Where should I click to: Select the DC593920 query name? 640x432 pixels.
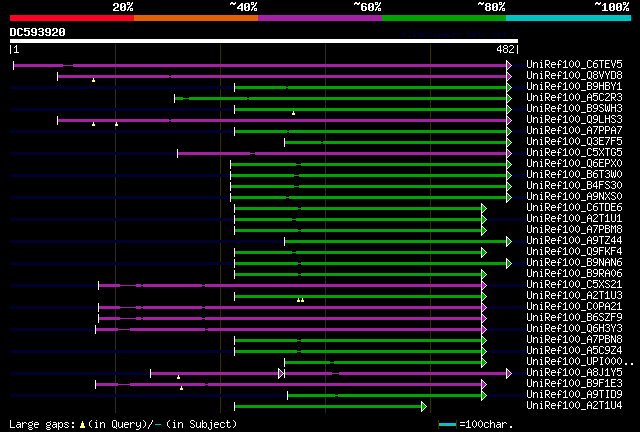point(38,32)
